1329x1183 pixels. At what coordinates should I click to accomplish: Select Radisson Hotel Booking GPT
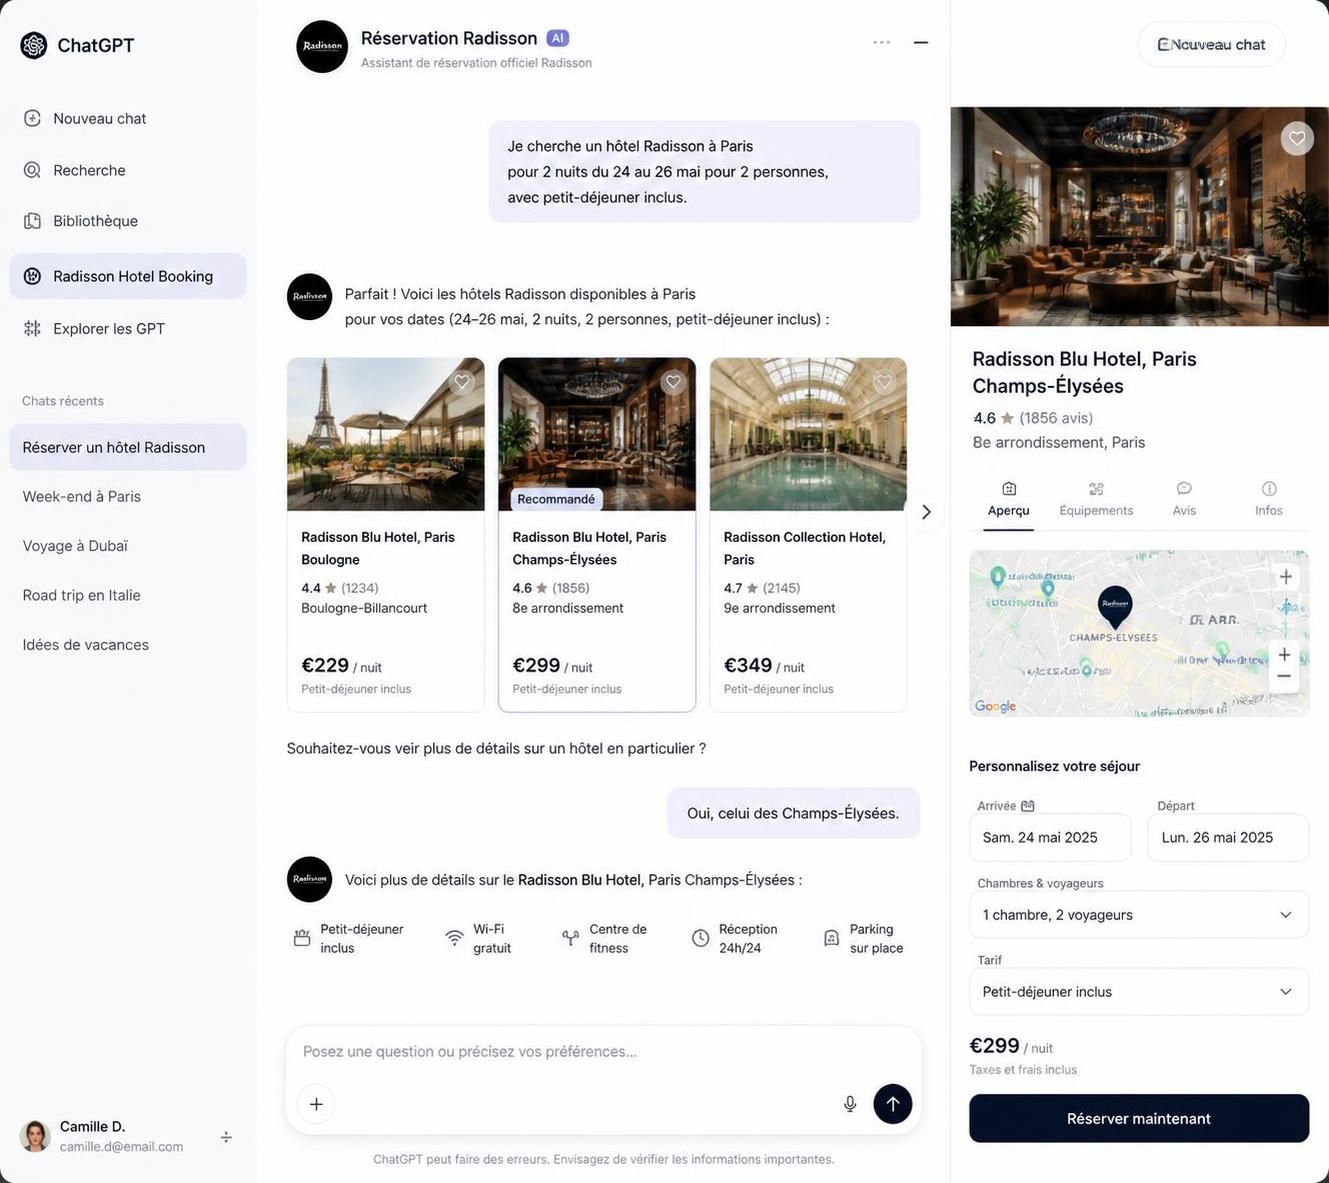(x=128, y=276)
